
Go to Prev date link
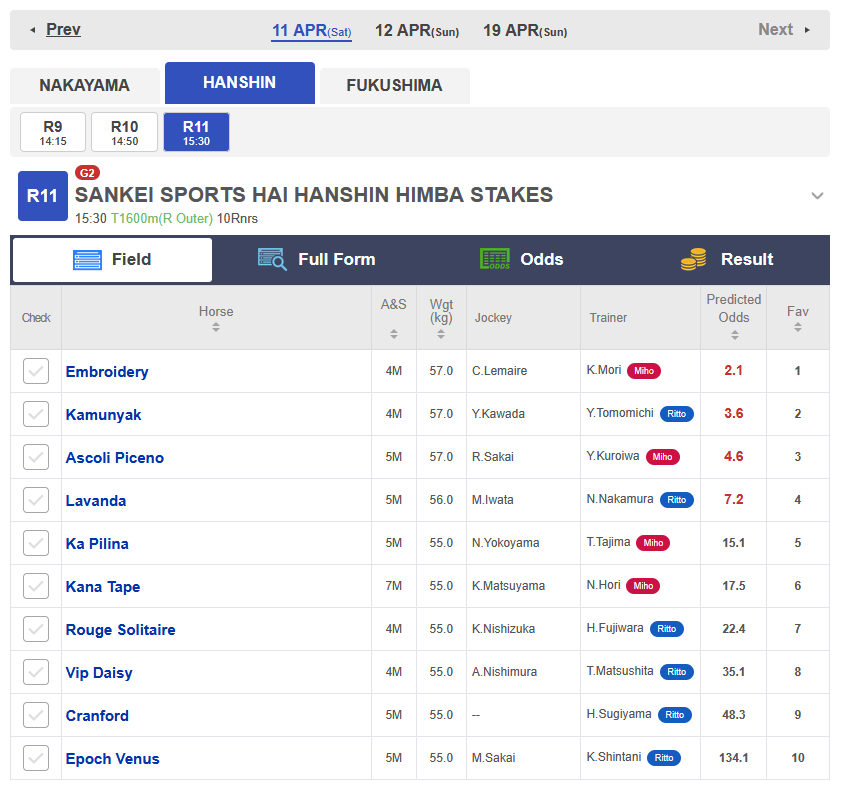[x=63, y=30]
